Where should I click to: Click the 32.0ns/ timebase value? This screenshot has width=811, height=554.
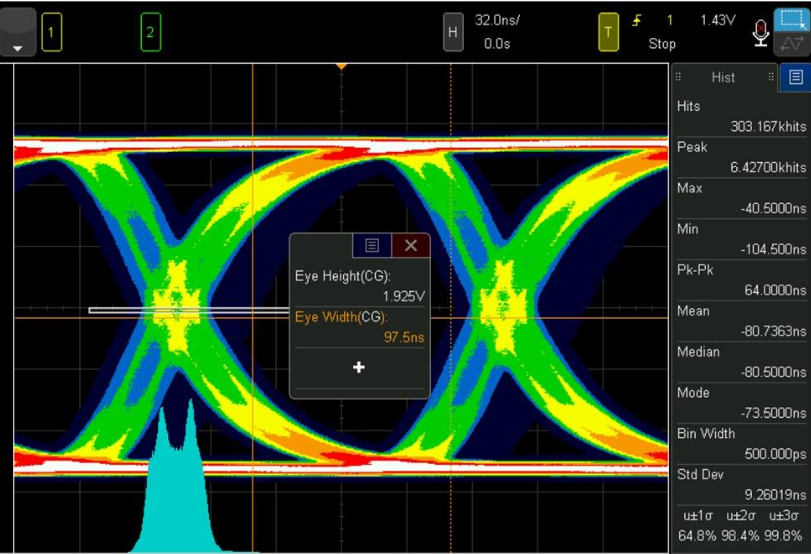(495, 19)
